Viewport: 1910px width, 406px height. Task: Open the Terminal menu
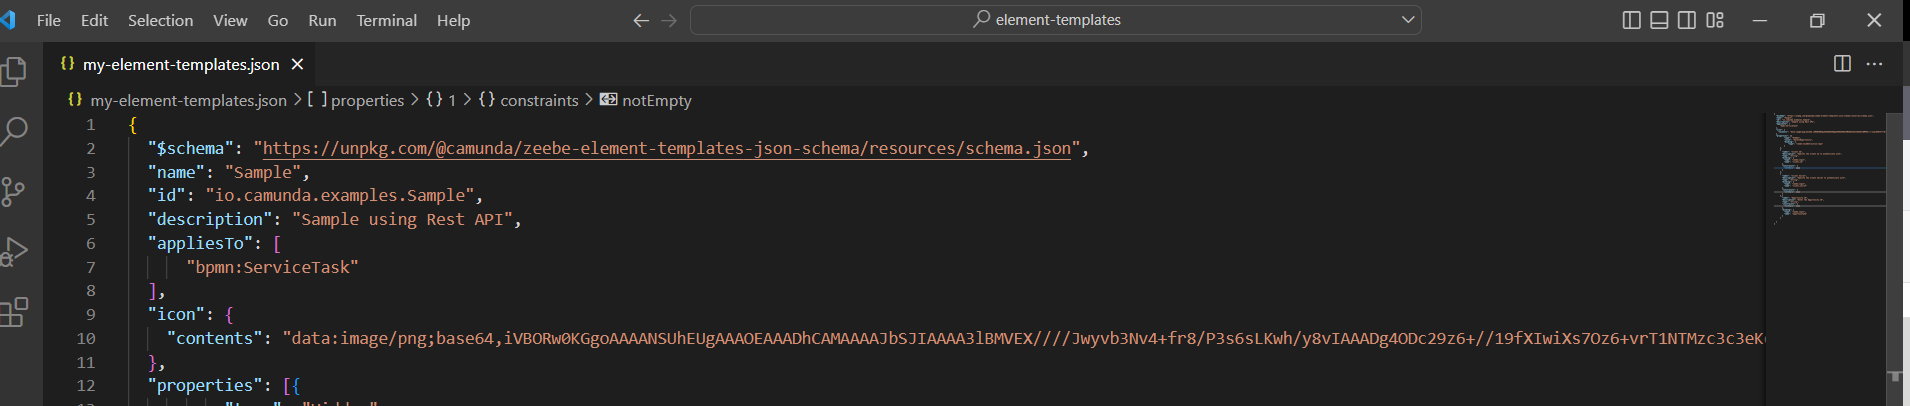[386, 20]
